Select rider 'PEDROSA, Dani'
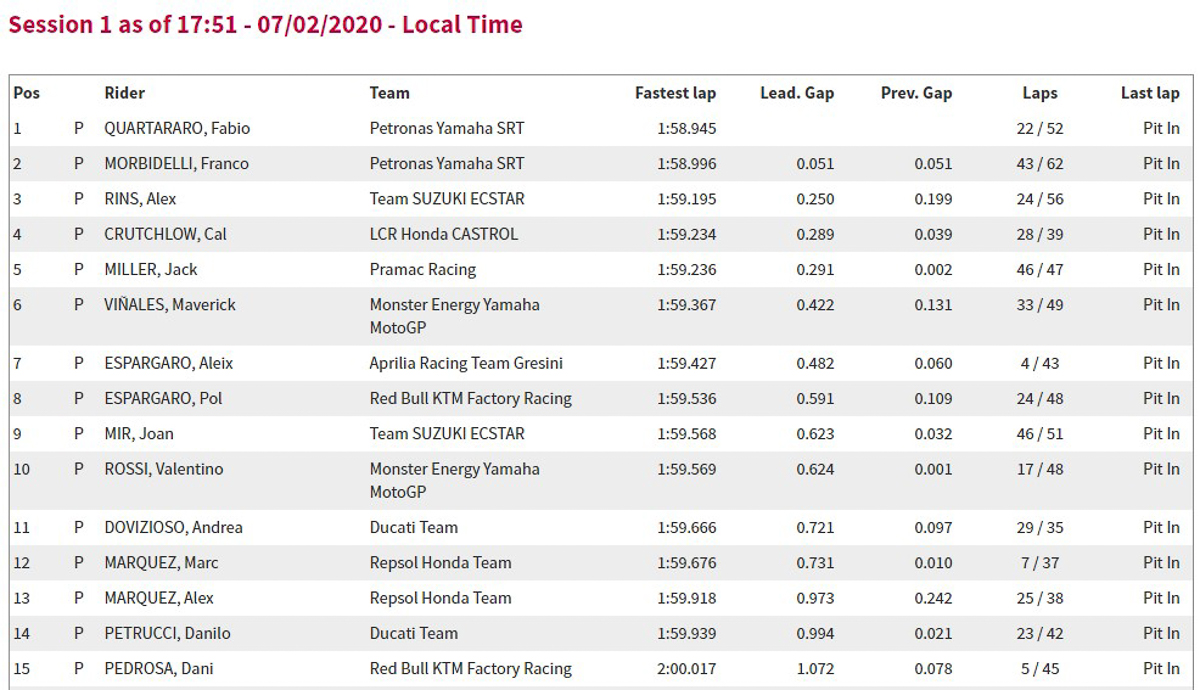The image size is (1200, 690). pyautogui.click(x=159, y=668)
